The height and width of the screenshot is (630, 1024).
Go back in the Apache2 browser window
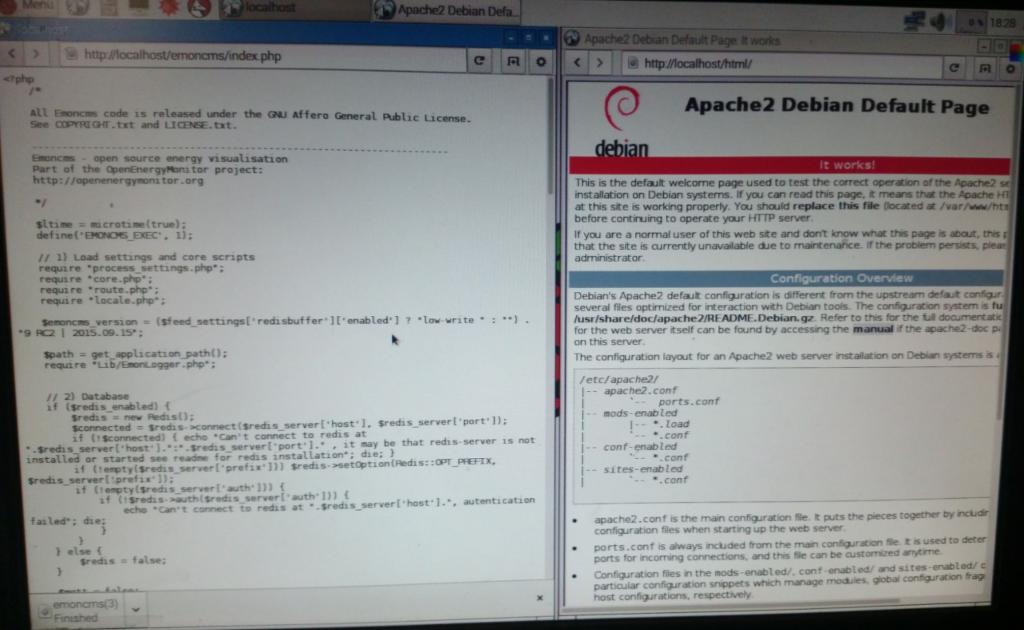[x=577, y=63]
